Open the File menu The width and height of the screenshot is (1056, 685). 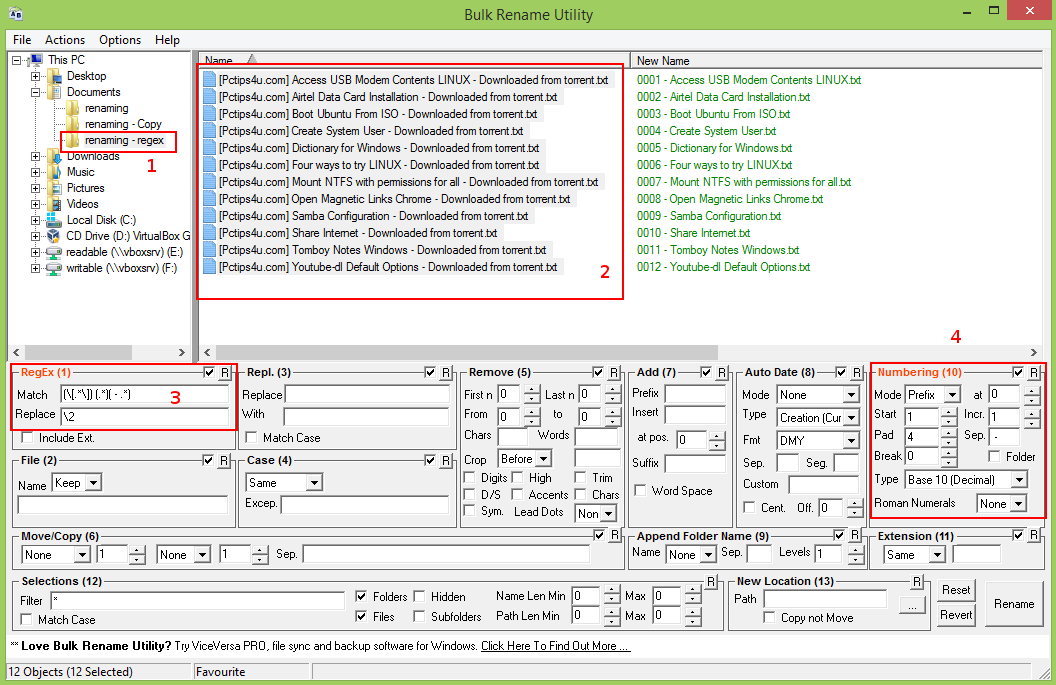tap(22, 40)
